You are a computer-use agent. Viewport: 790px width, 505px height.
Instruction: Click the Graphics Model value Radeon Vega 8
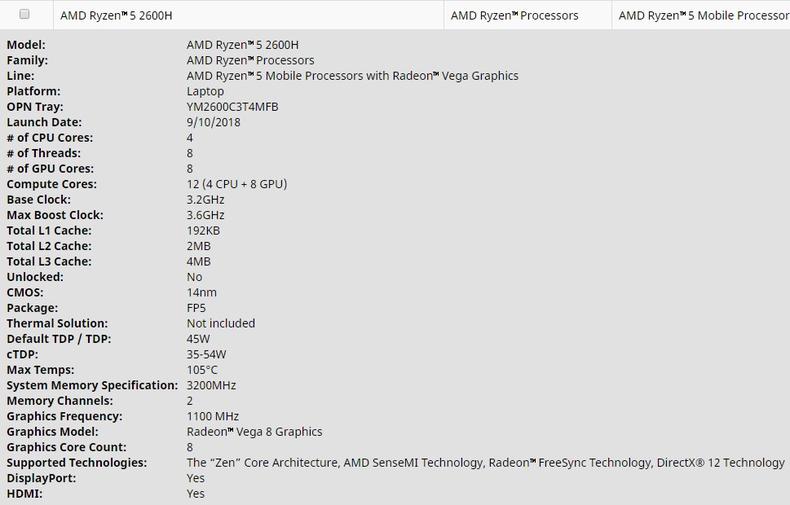click(x=254, y=432)
